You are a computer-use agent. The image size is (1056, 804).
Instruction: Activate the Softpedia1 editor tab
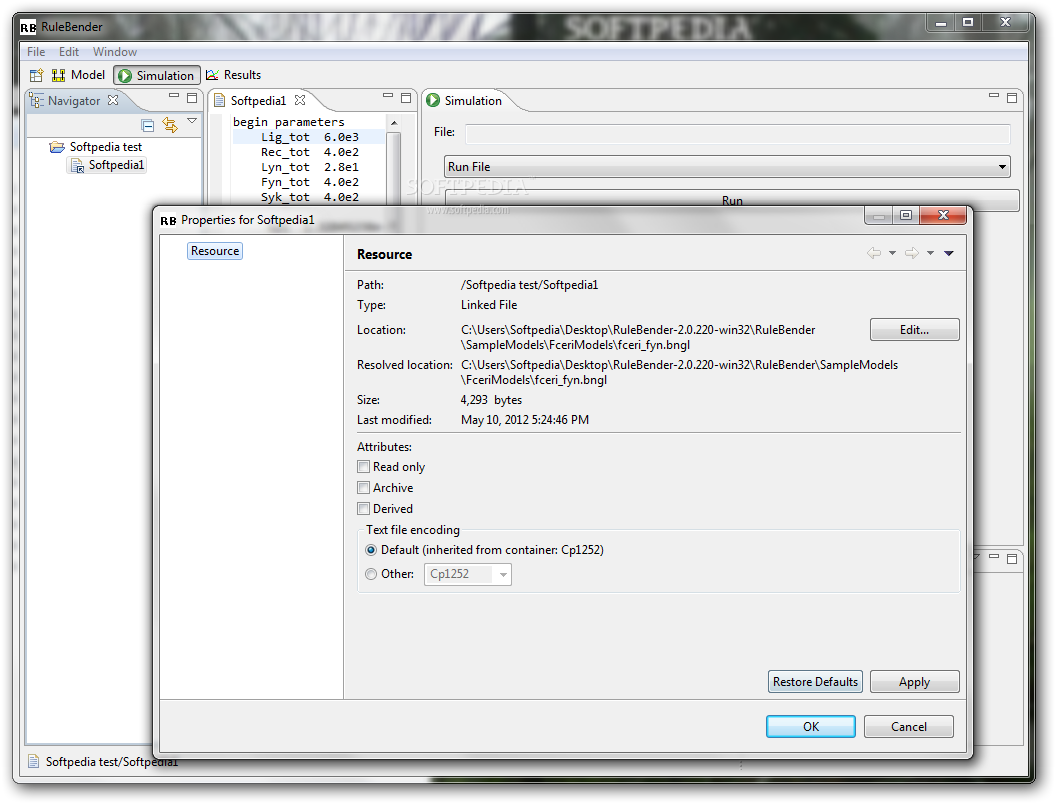(x=258, y=100)
